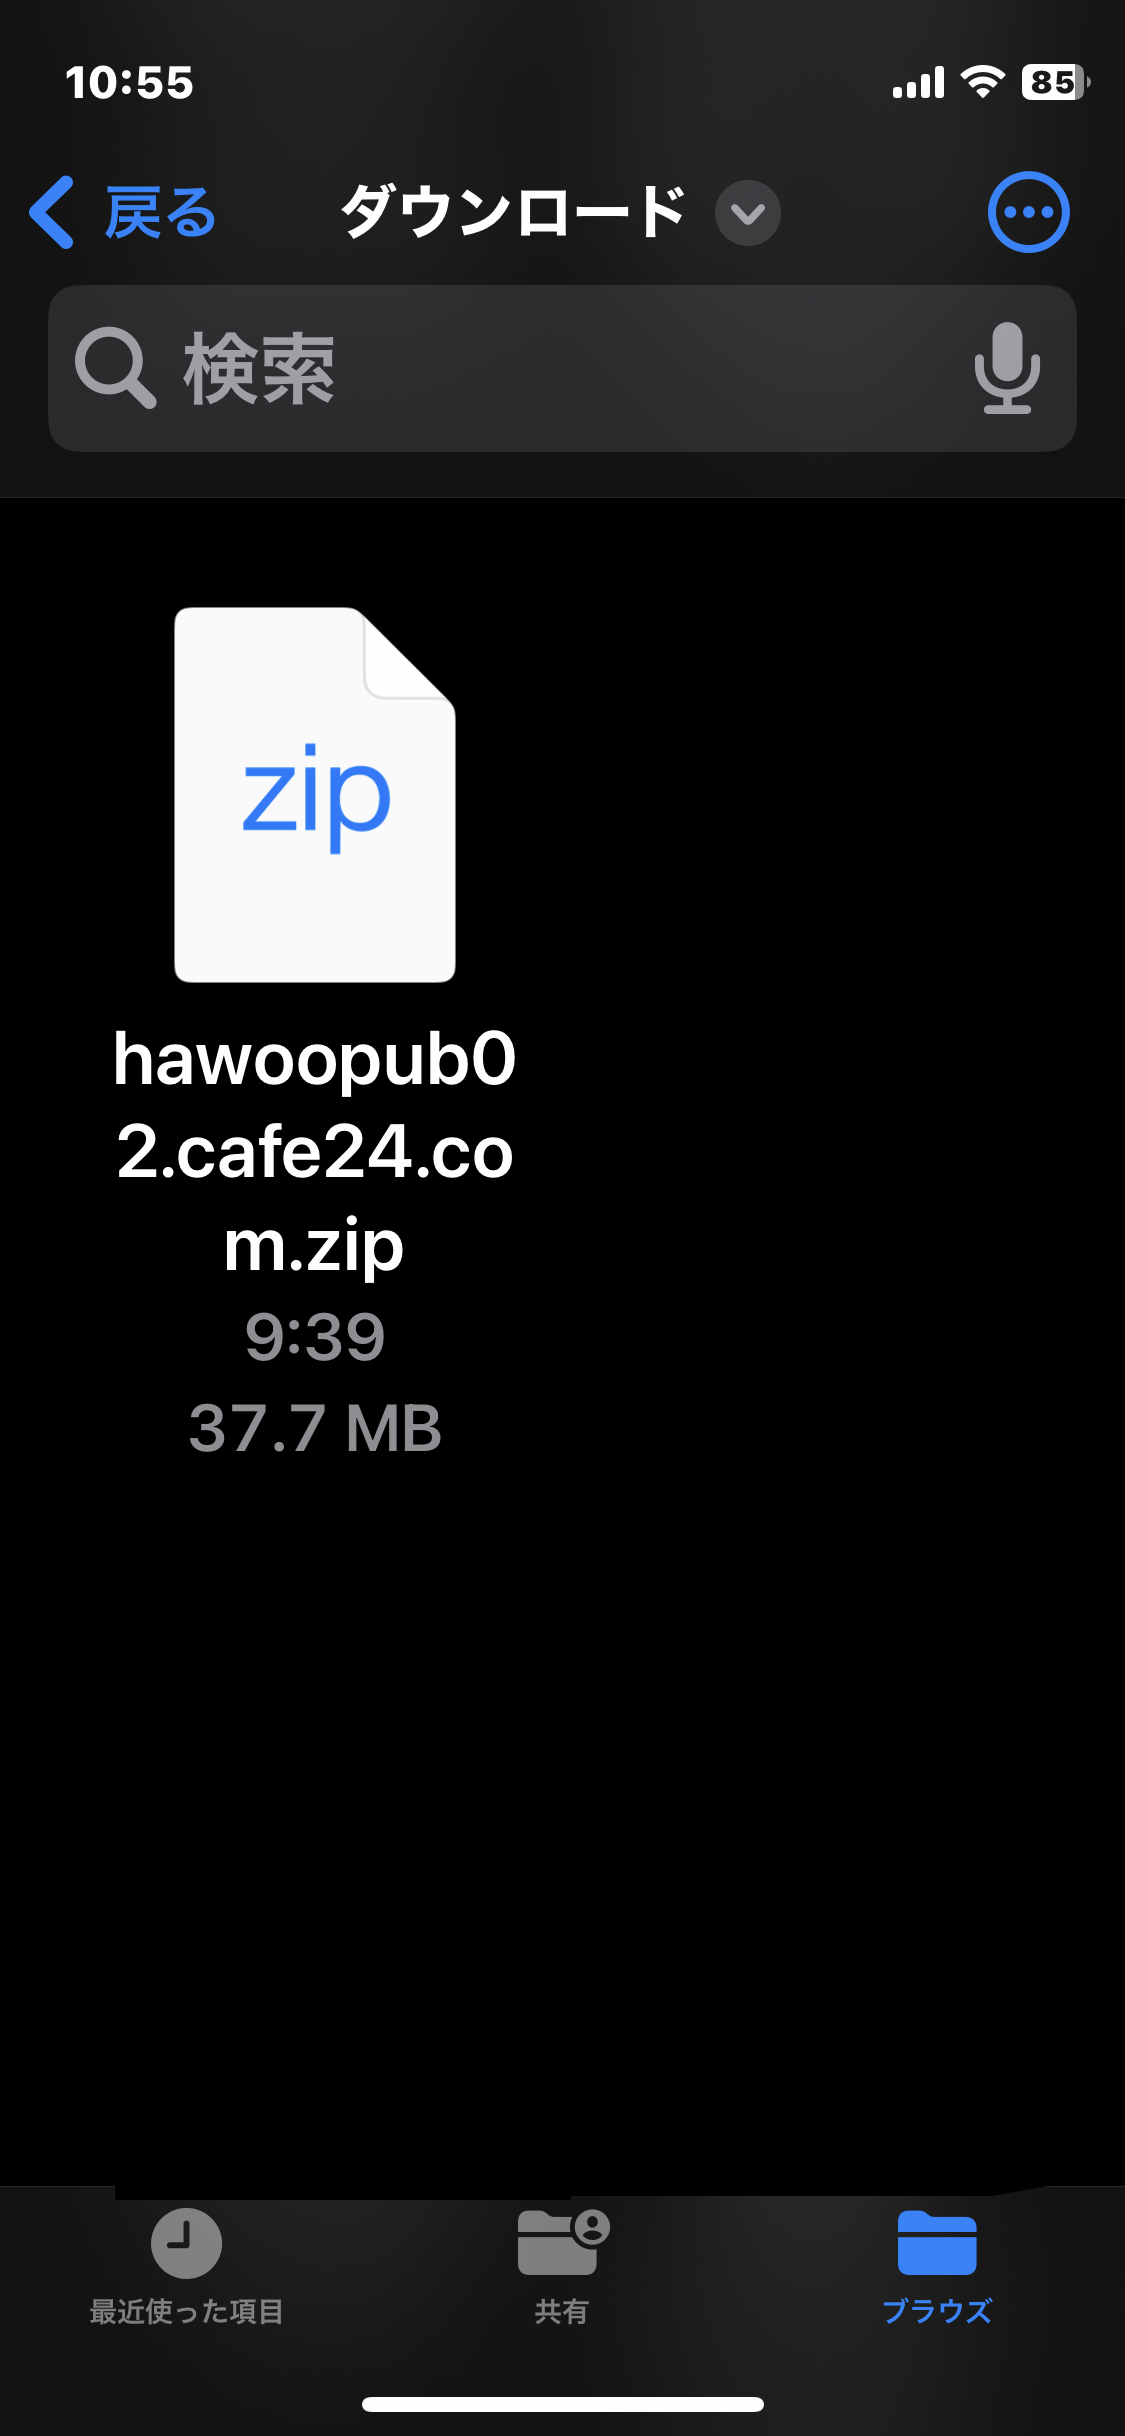The width and height of the screenshot is (1125, 2436).
Task: Tap the 10:55 status bar clock
Action: 129,82
